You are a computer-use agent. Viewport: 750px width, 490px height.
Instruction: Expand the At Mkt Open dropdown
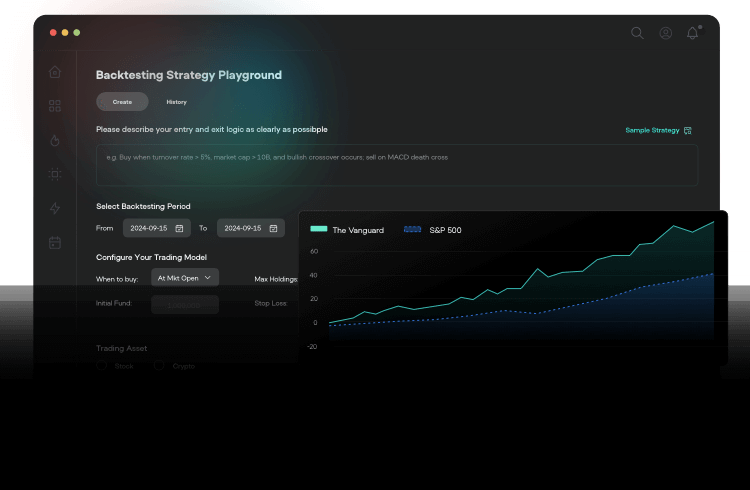click(184, 278)
